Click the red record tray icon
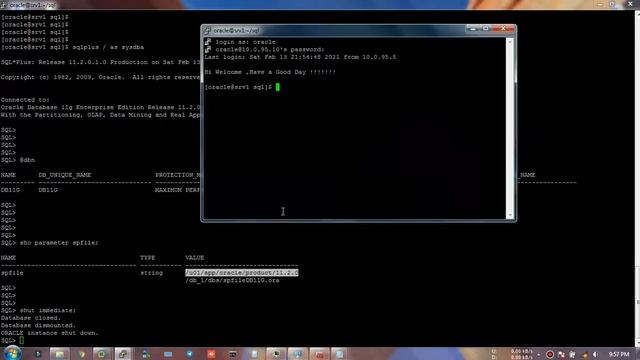This screenshot has height=360, width=640. tap(550, 355)
